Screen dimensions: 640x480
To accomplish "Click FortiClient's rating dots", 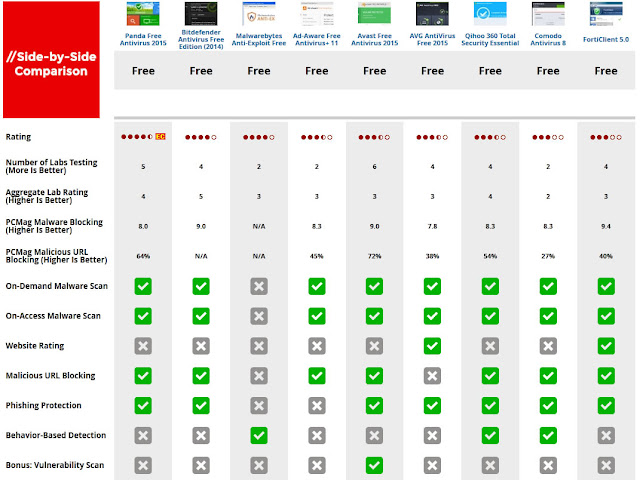I will click(x=606, y=138).
